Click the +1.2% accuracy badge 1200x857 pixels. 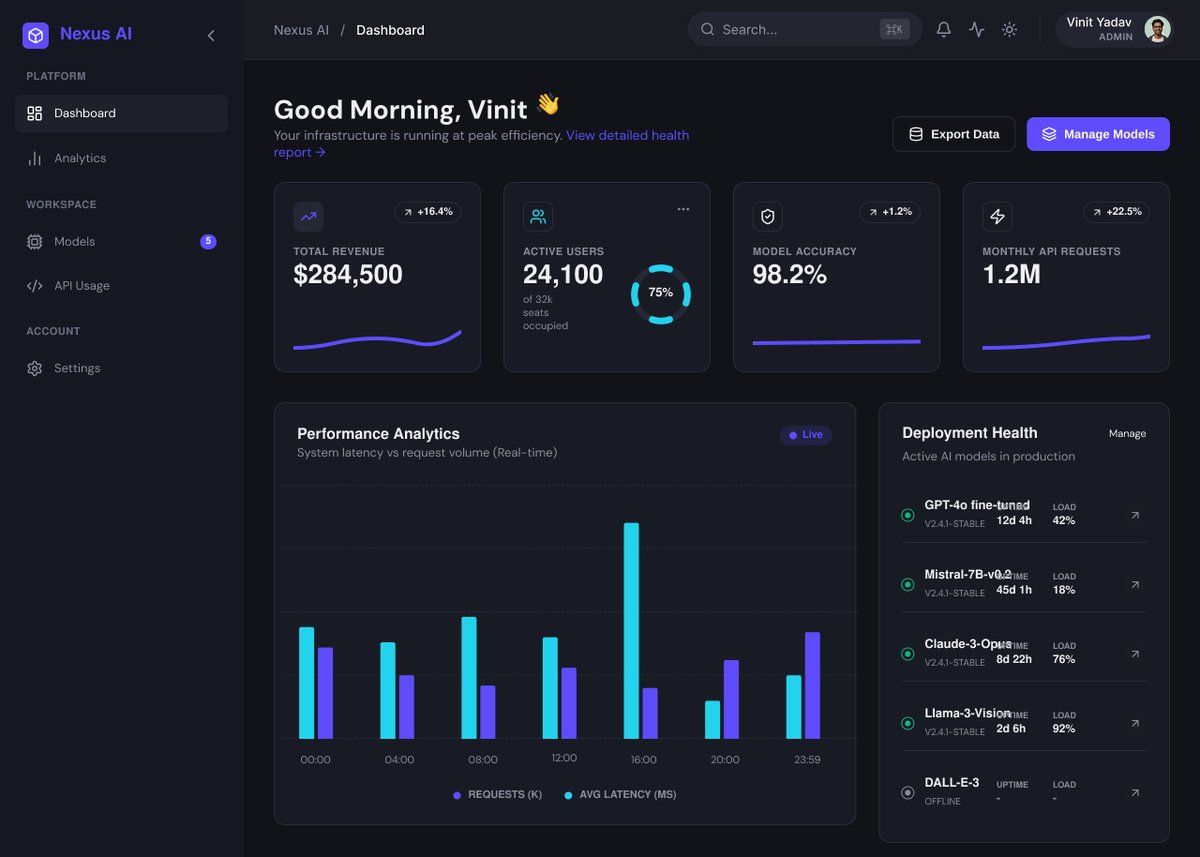[x=890, y=212]
